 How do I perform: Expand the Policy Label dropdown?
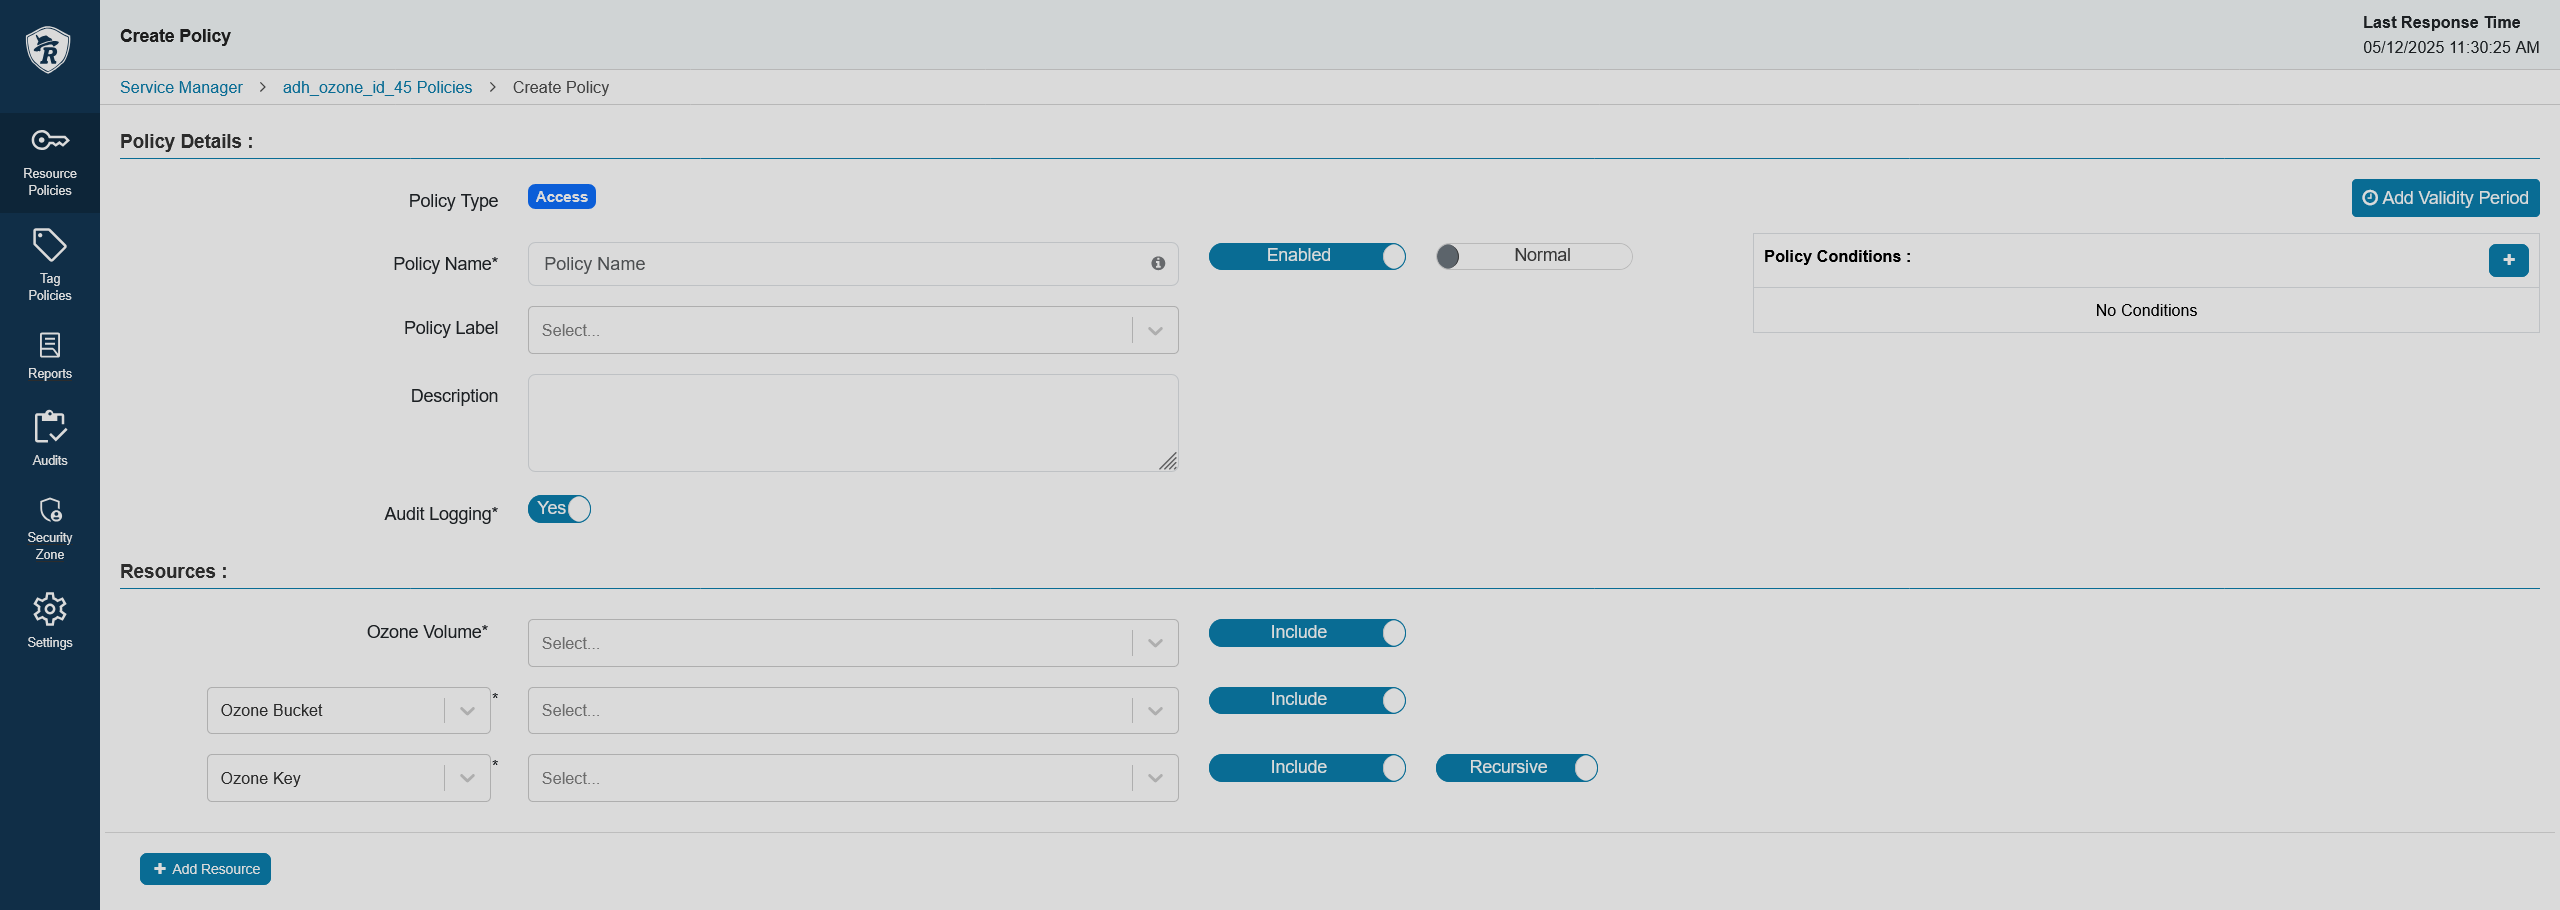click(853, 330)
